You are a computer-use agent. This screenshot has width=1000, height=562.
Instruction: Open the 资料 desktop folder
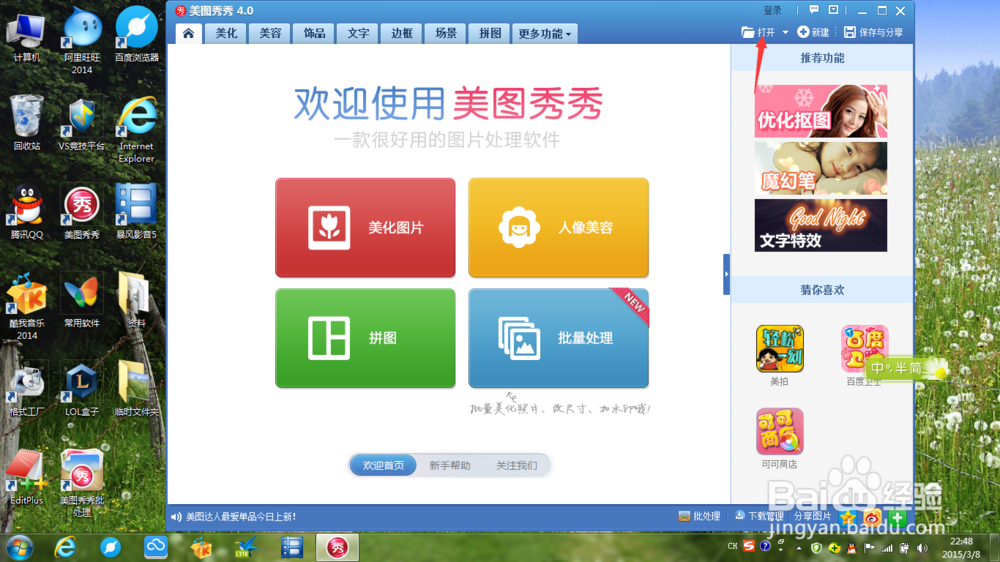[x=136, y=300]
